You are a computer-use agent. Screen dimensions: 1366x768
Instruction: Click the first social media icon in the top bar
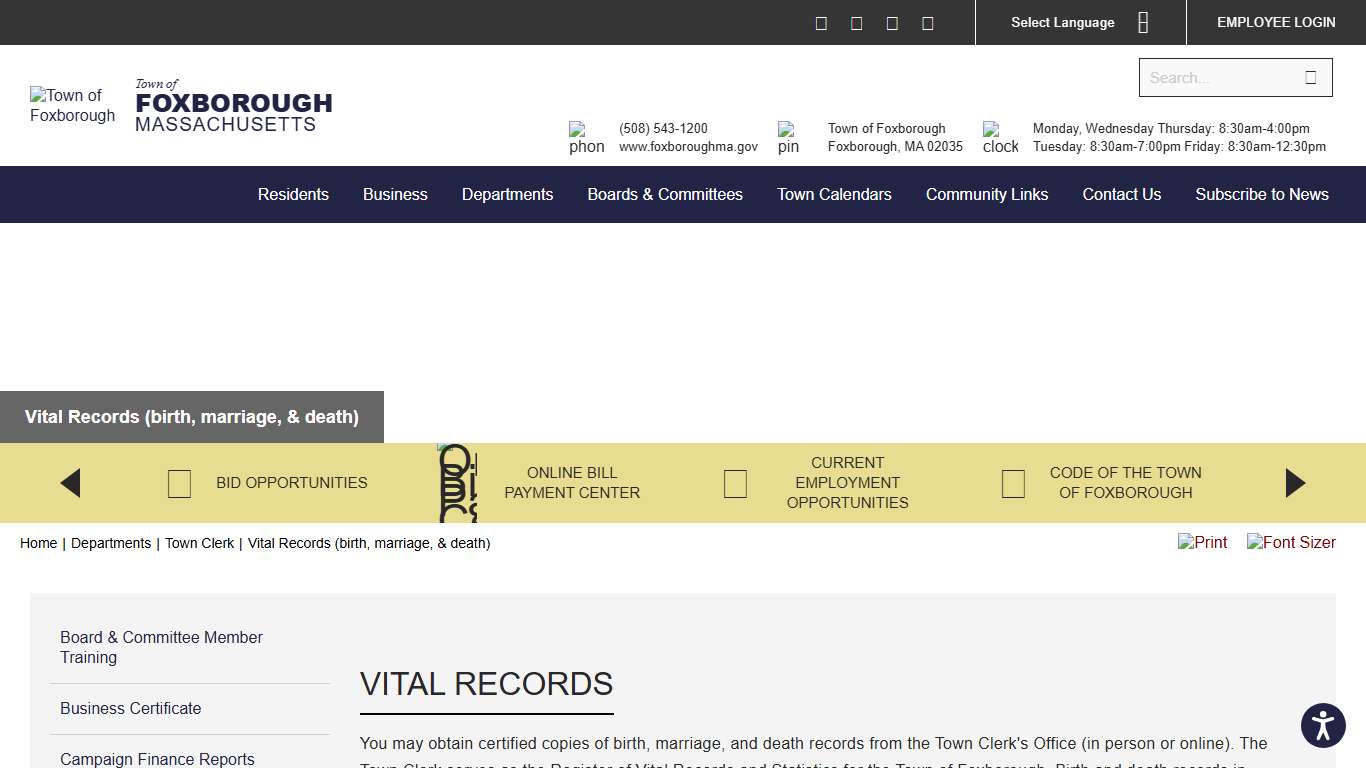click(821, 22)
